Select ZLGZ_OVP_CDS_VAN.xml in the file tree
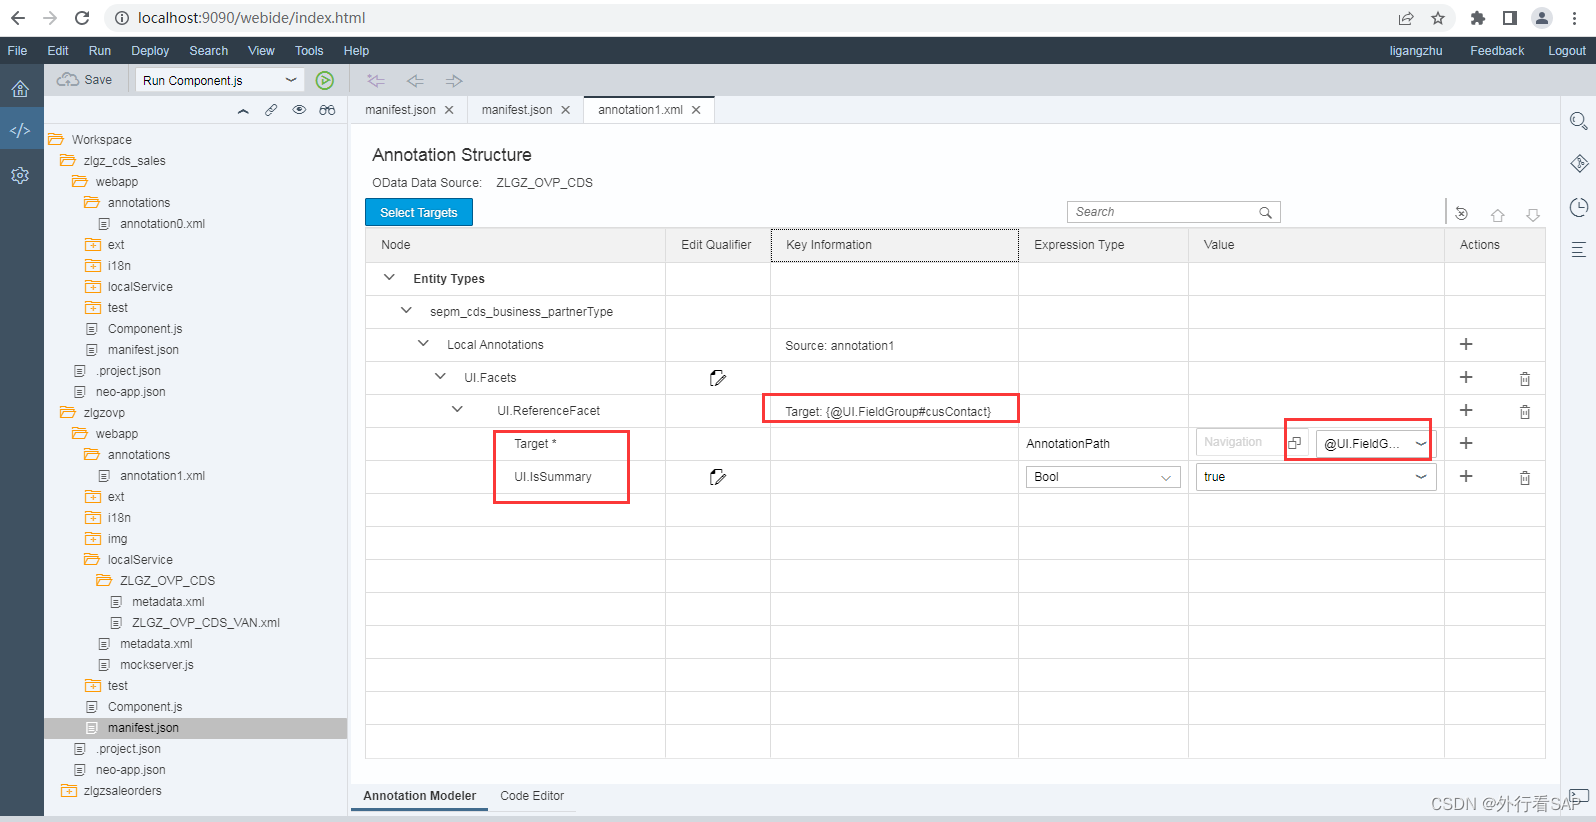1596x822 pixels. (x=205, y=623)
